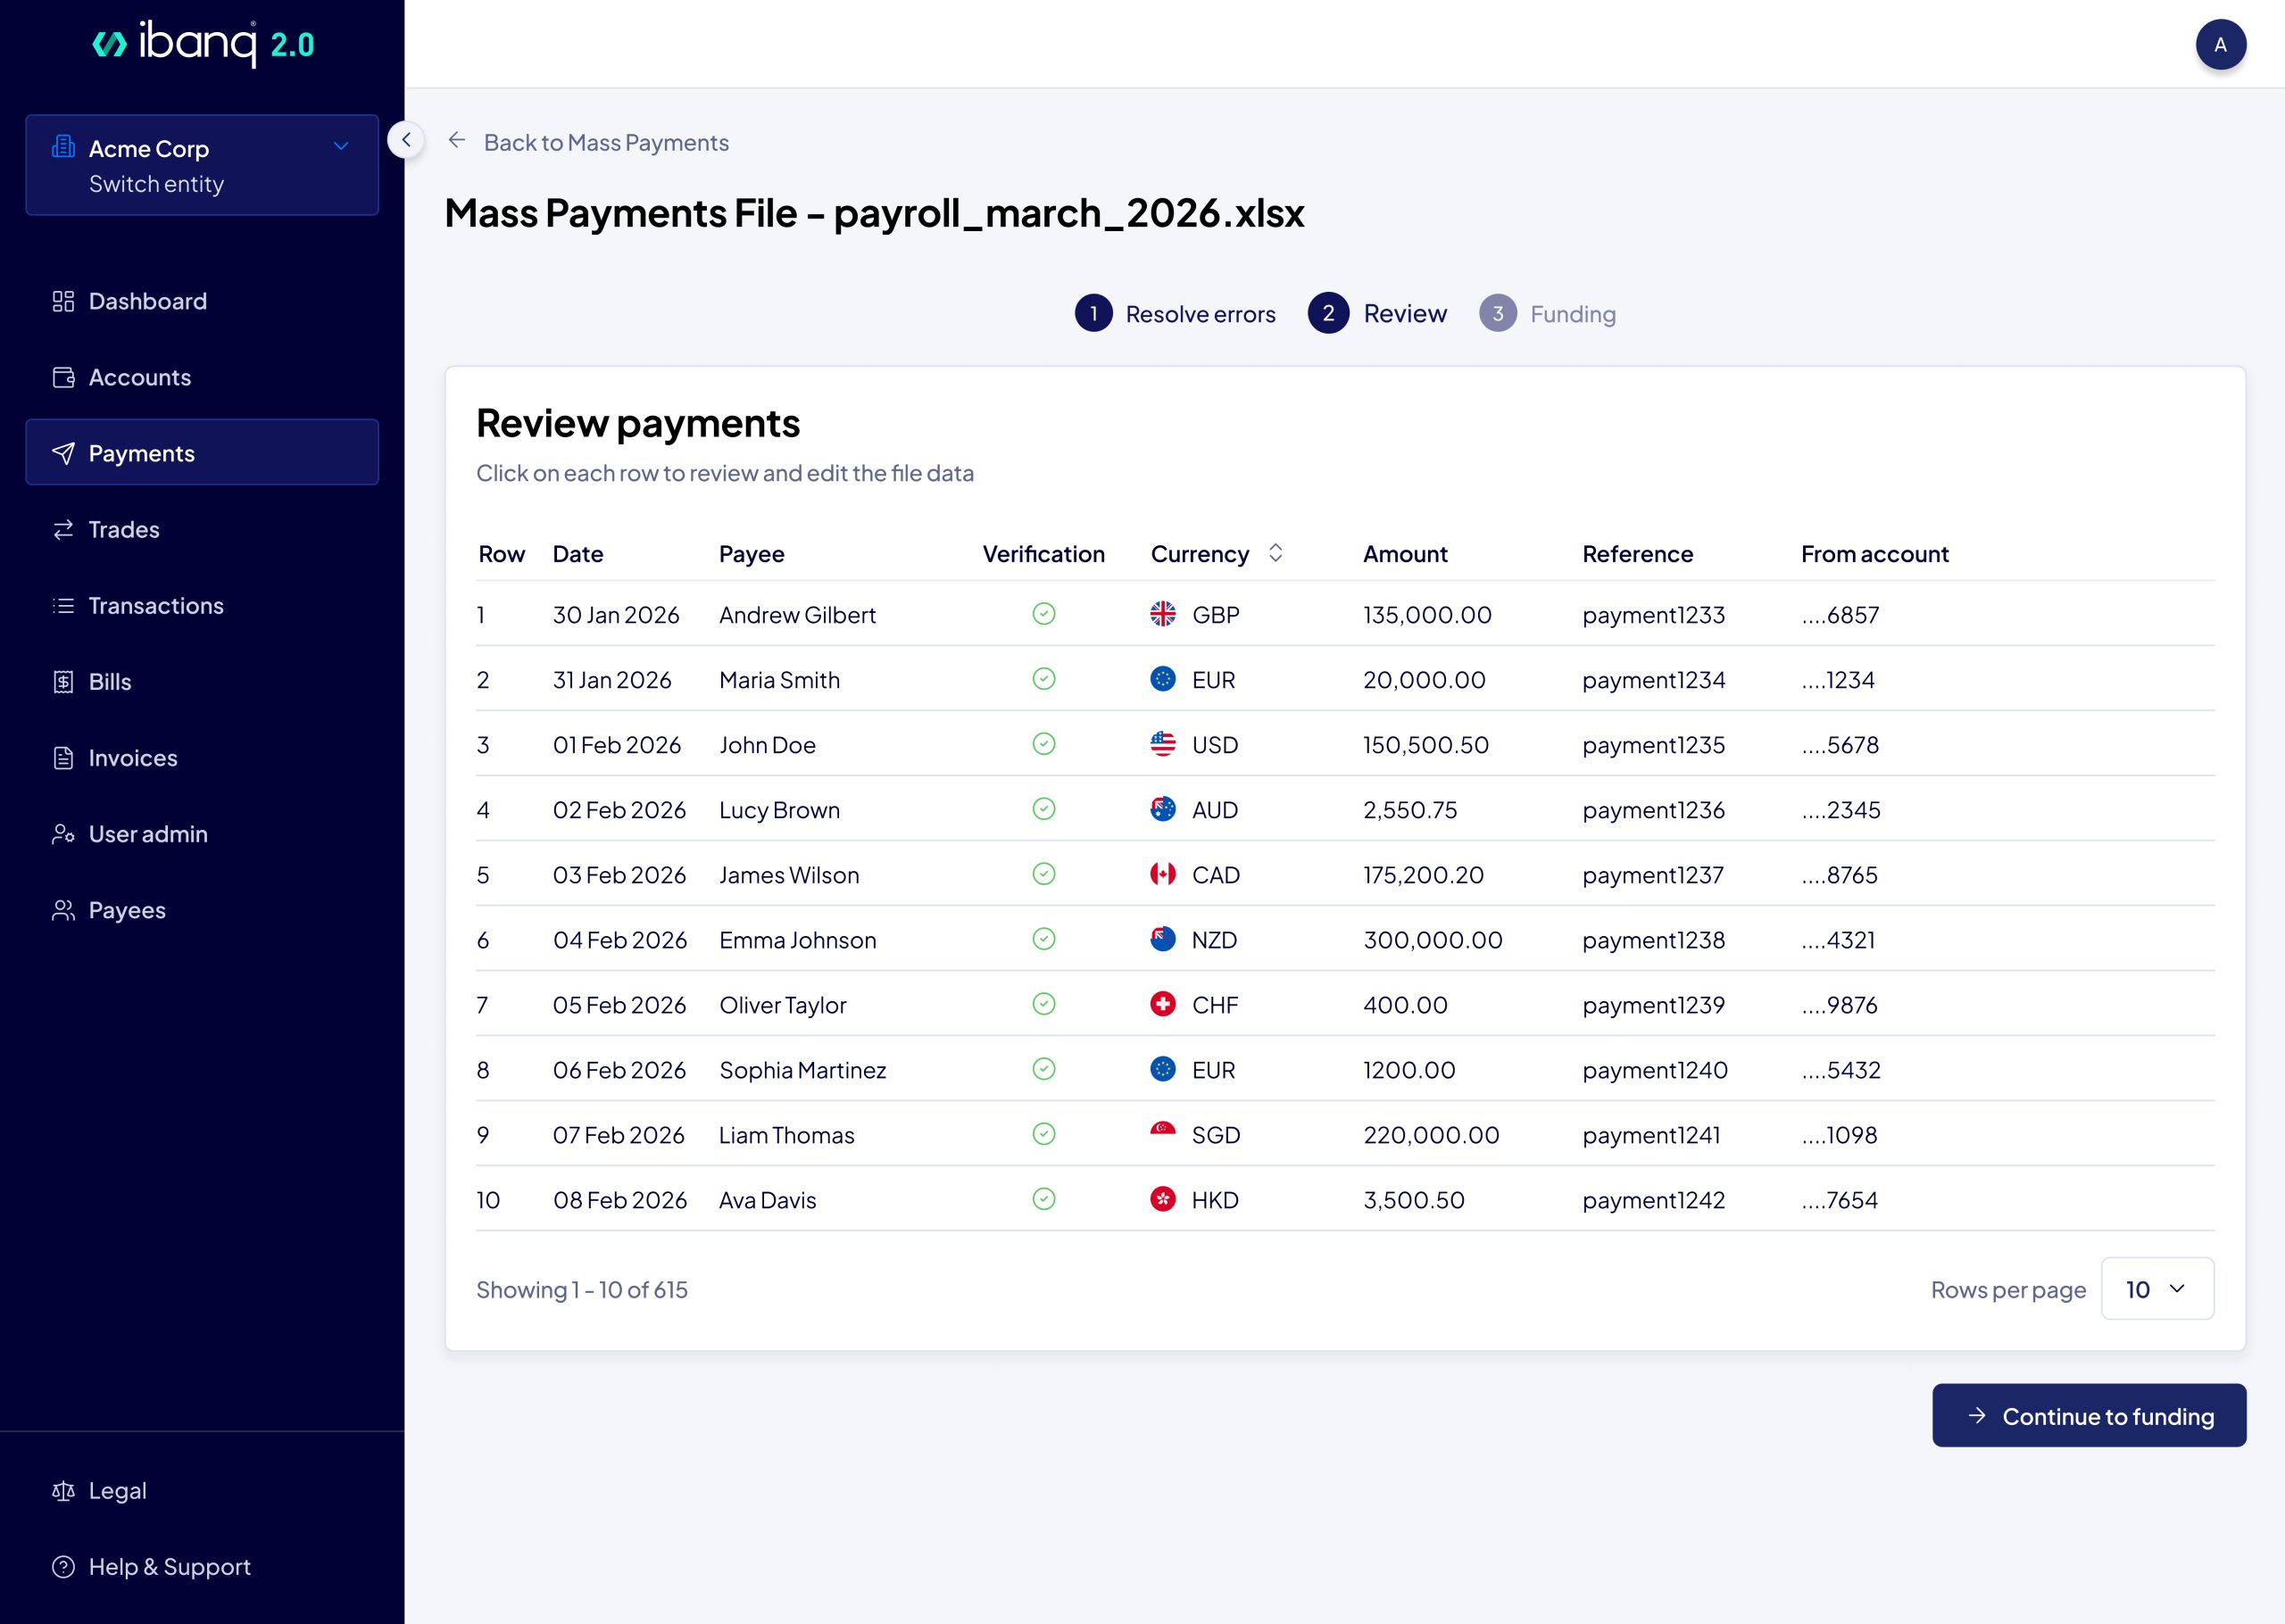The image size is (2285, 1624).
Task: Select step 2 Review
Action: click(x=1377, y=313)
